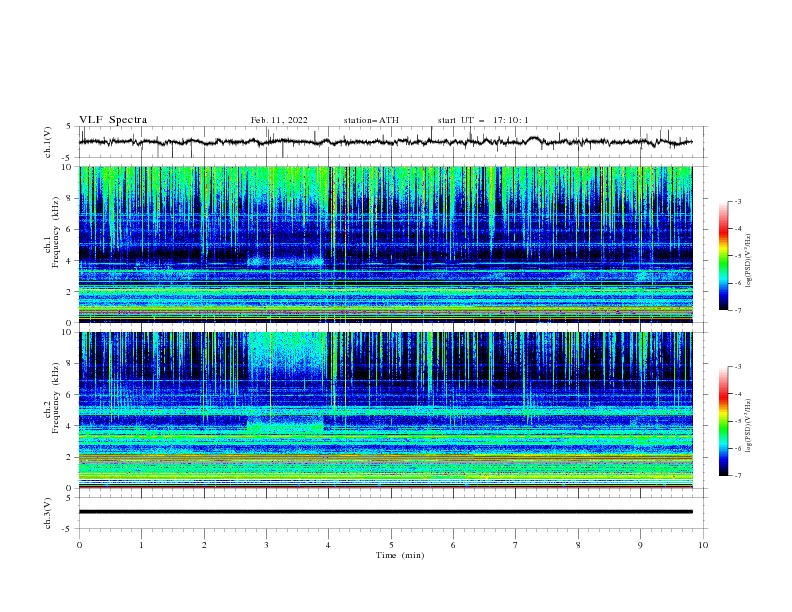Click the ch.2 frequency tick label 6

(x=70, y=395)
